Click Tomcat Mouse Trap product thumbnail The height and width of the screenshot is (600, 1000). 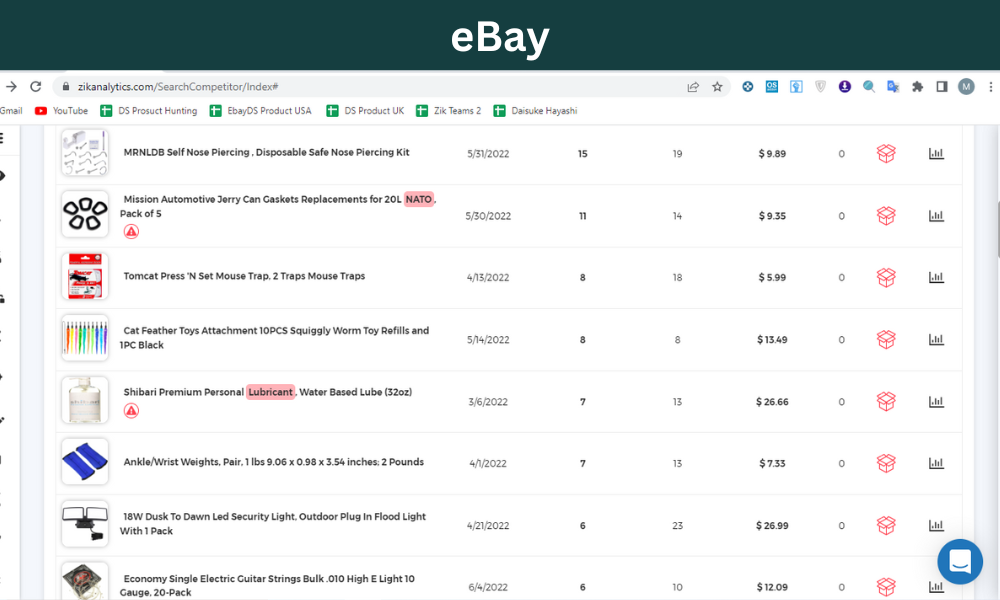pos(85,276)
